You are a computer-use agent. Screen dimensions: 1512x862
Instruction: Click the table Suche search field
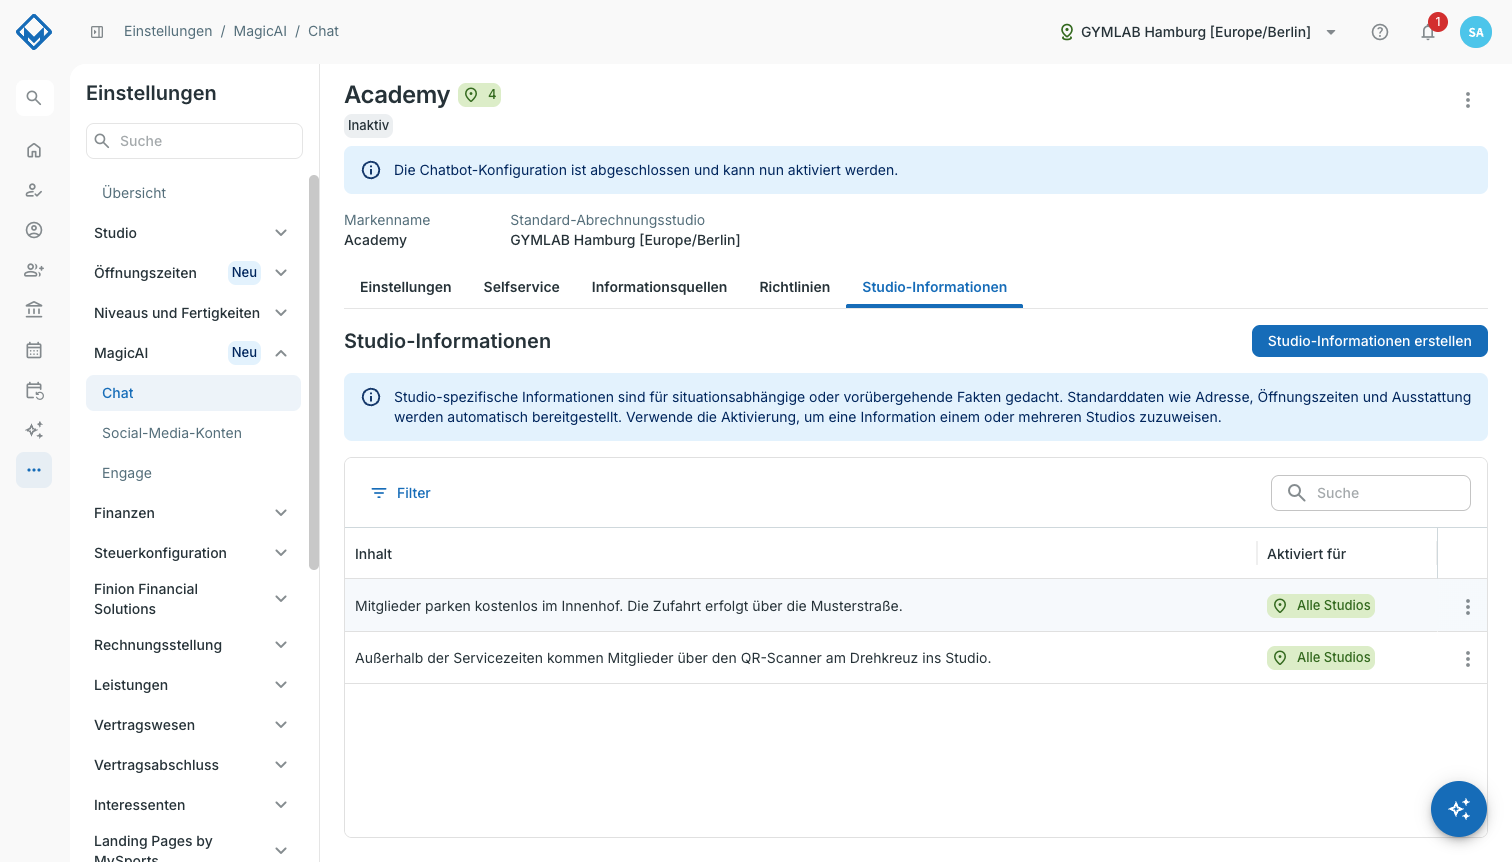point(1371,493)
